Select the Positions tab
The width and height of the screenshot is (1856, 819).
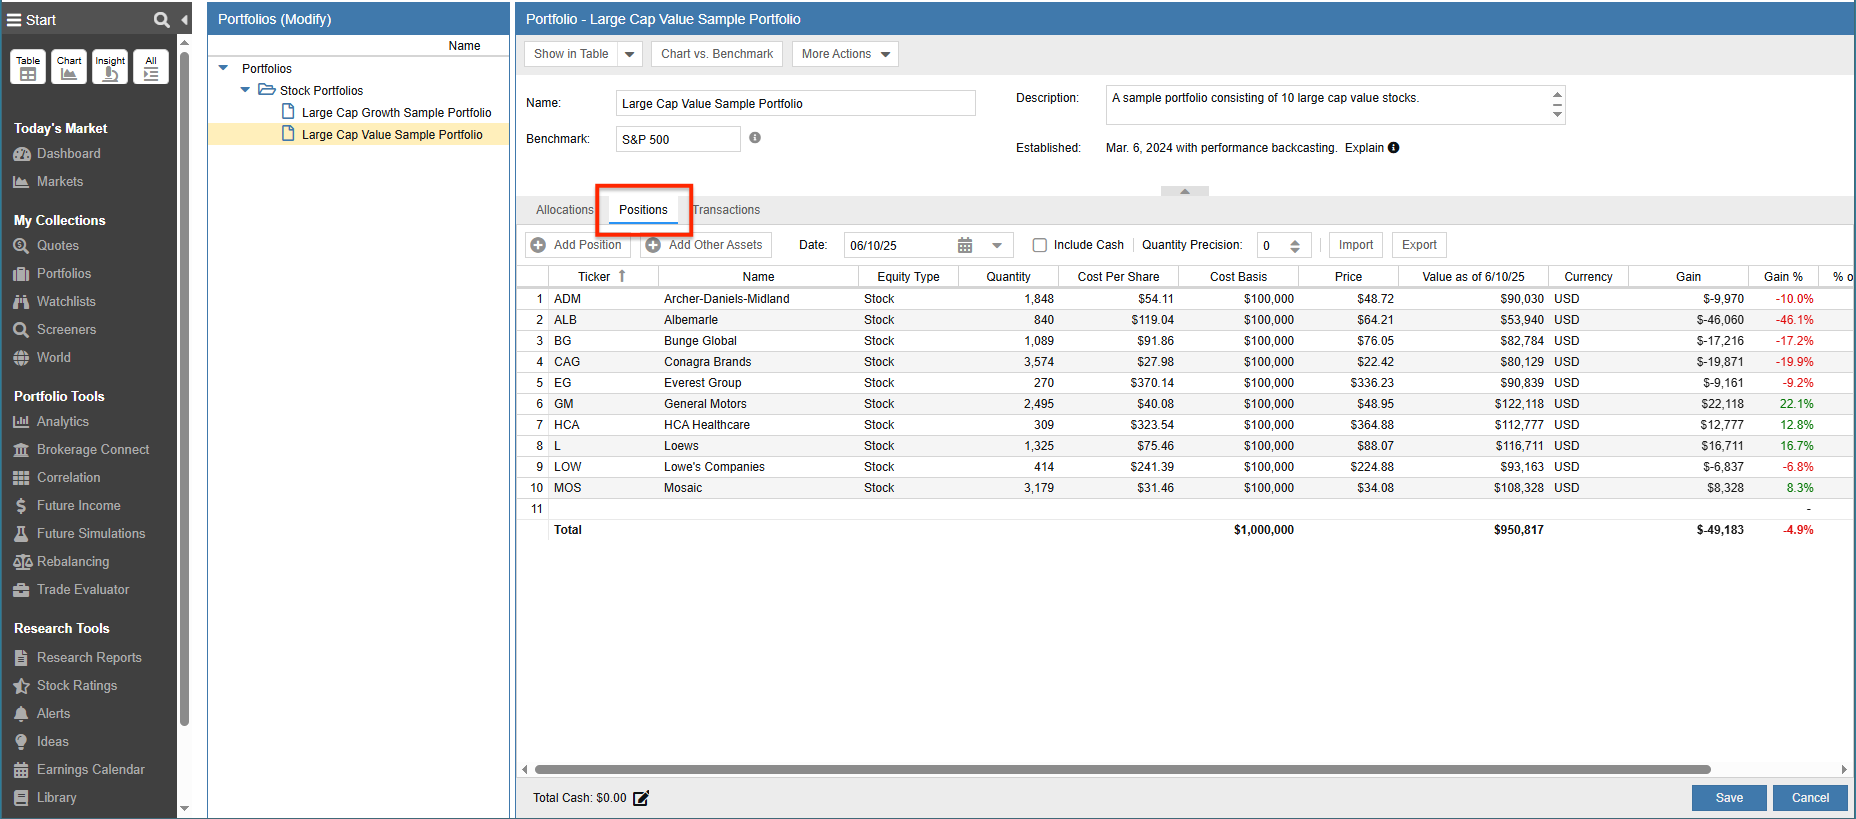[x=643, y=210]
